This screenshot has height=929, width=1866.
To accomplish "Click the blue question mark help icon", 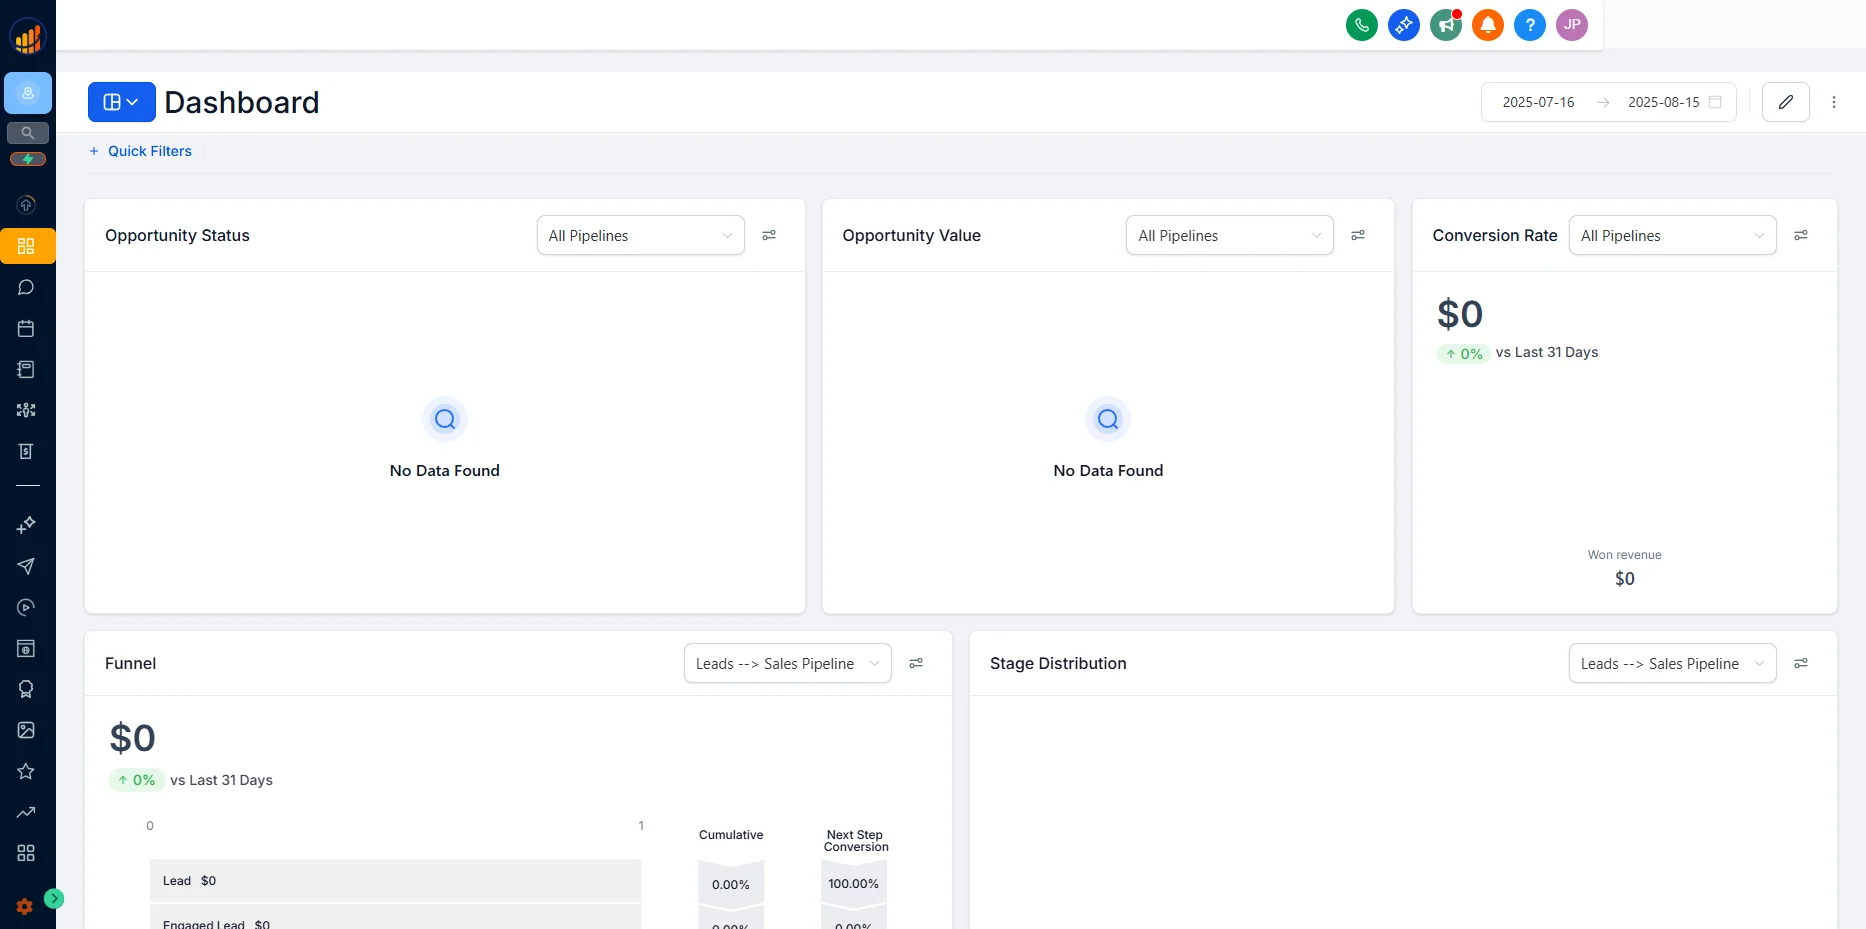I will click(1529, 25).
